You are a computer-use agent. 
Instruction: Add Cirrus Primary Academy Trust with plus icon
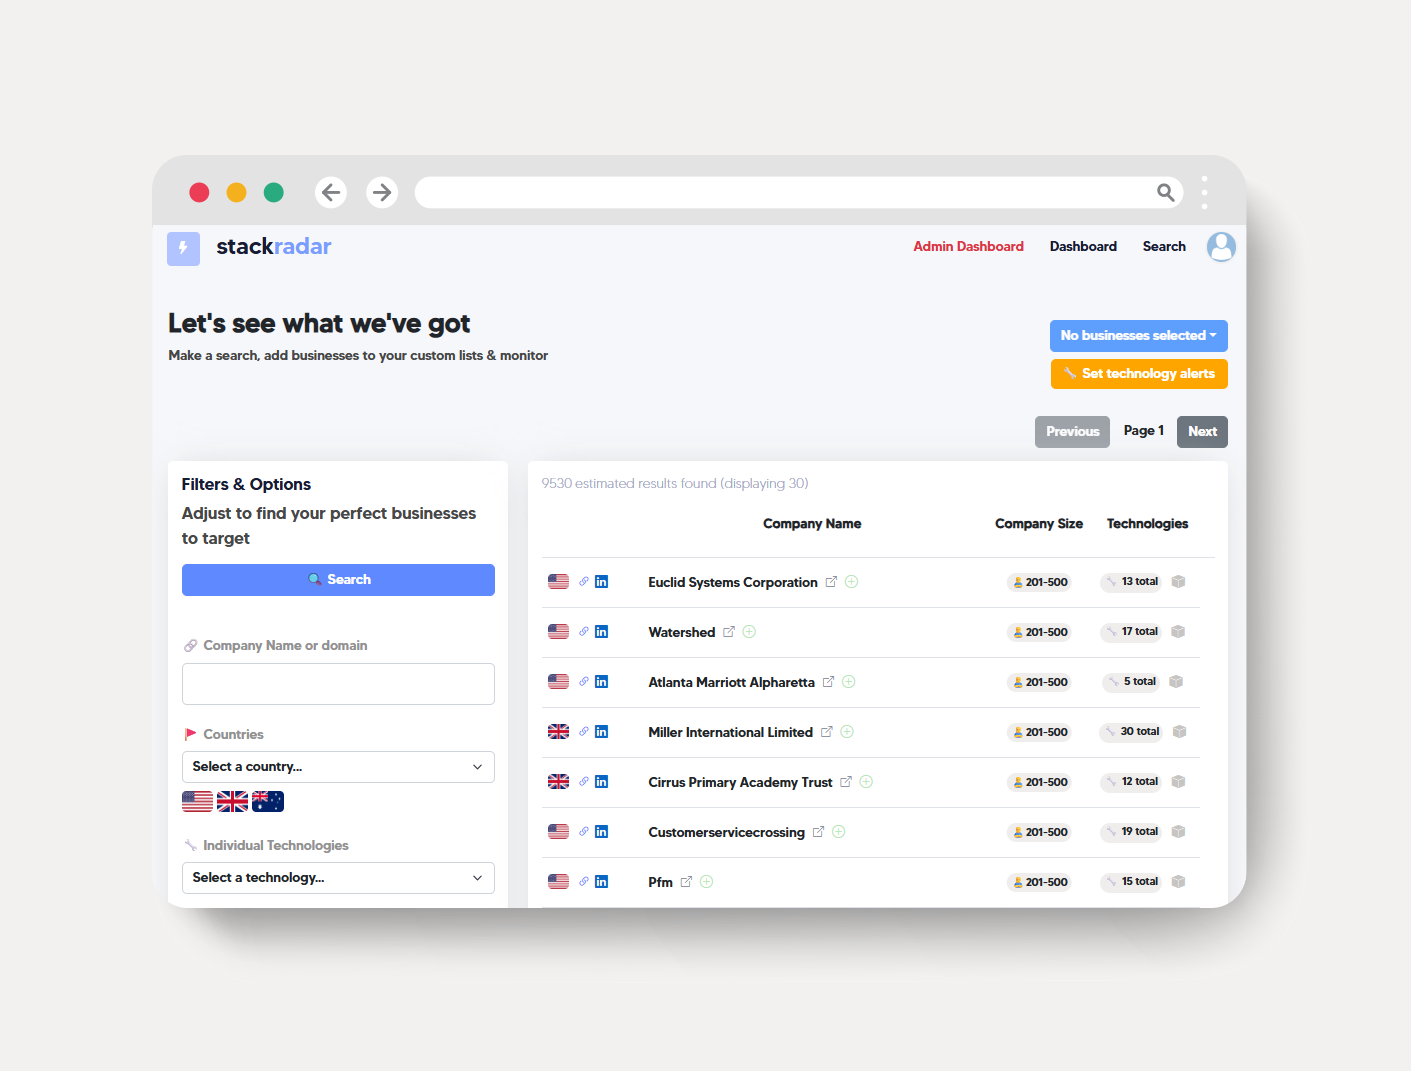[x=866, y=782]
